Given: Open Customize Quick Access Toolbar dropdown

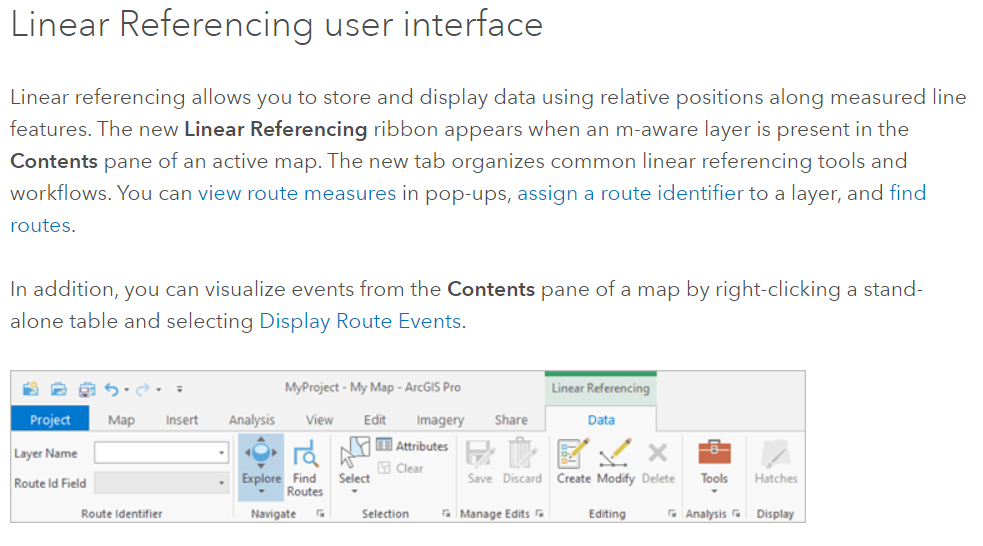Looking at the screenshot, I should 179,389.
